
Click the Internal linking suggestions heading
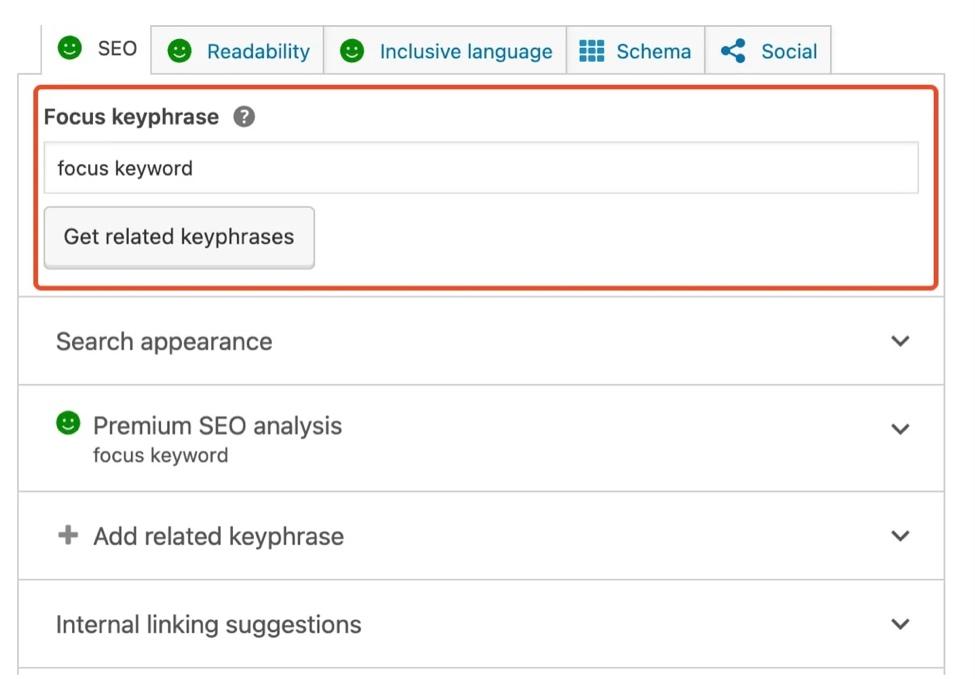pyautogui.click(x=208, y=625)
